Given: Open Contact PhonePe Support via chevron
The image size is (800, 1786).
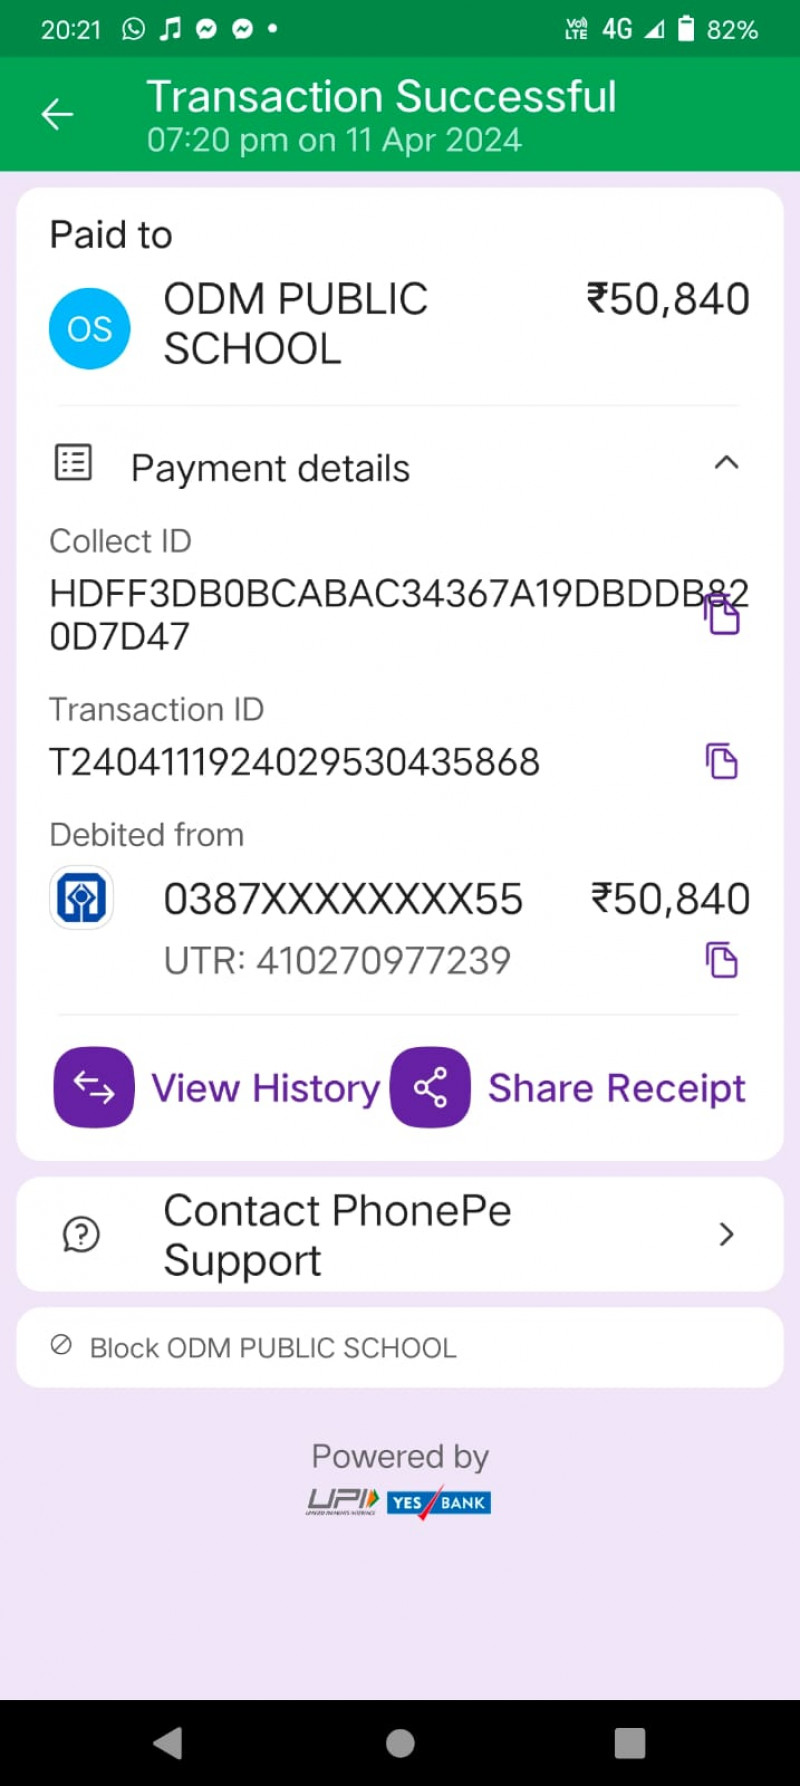Looking at the screenshot, I should (726, 1234).
